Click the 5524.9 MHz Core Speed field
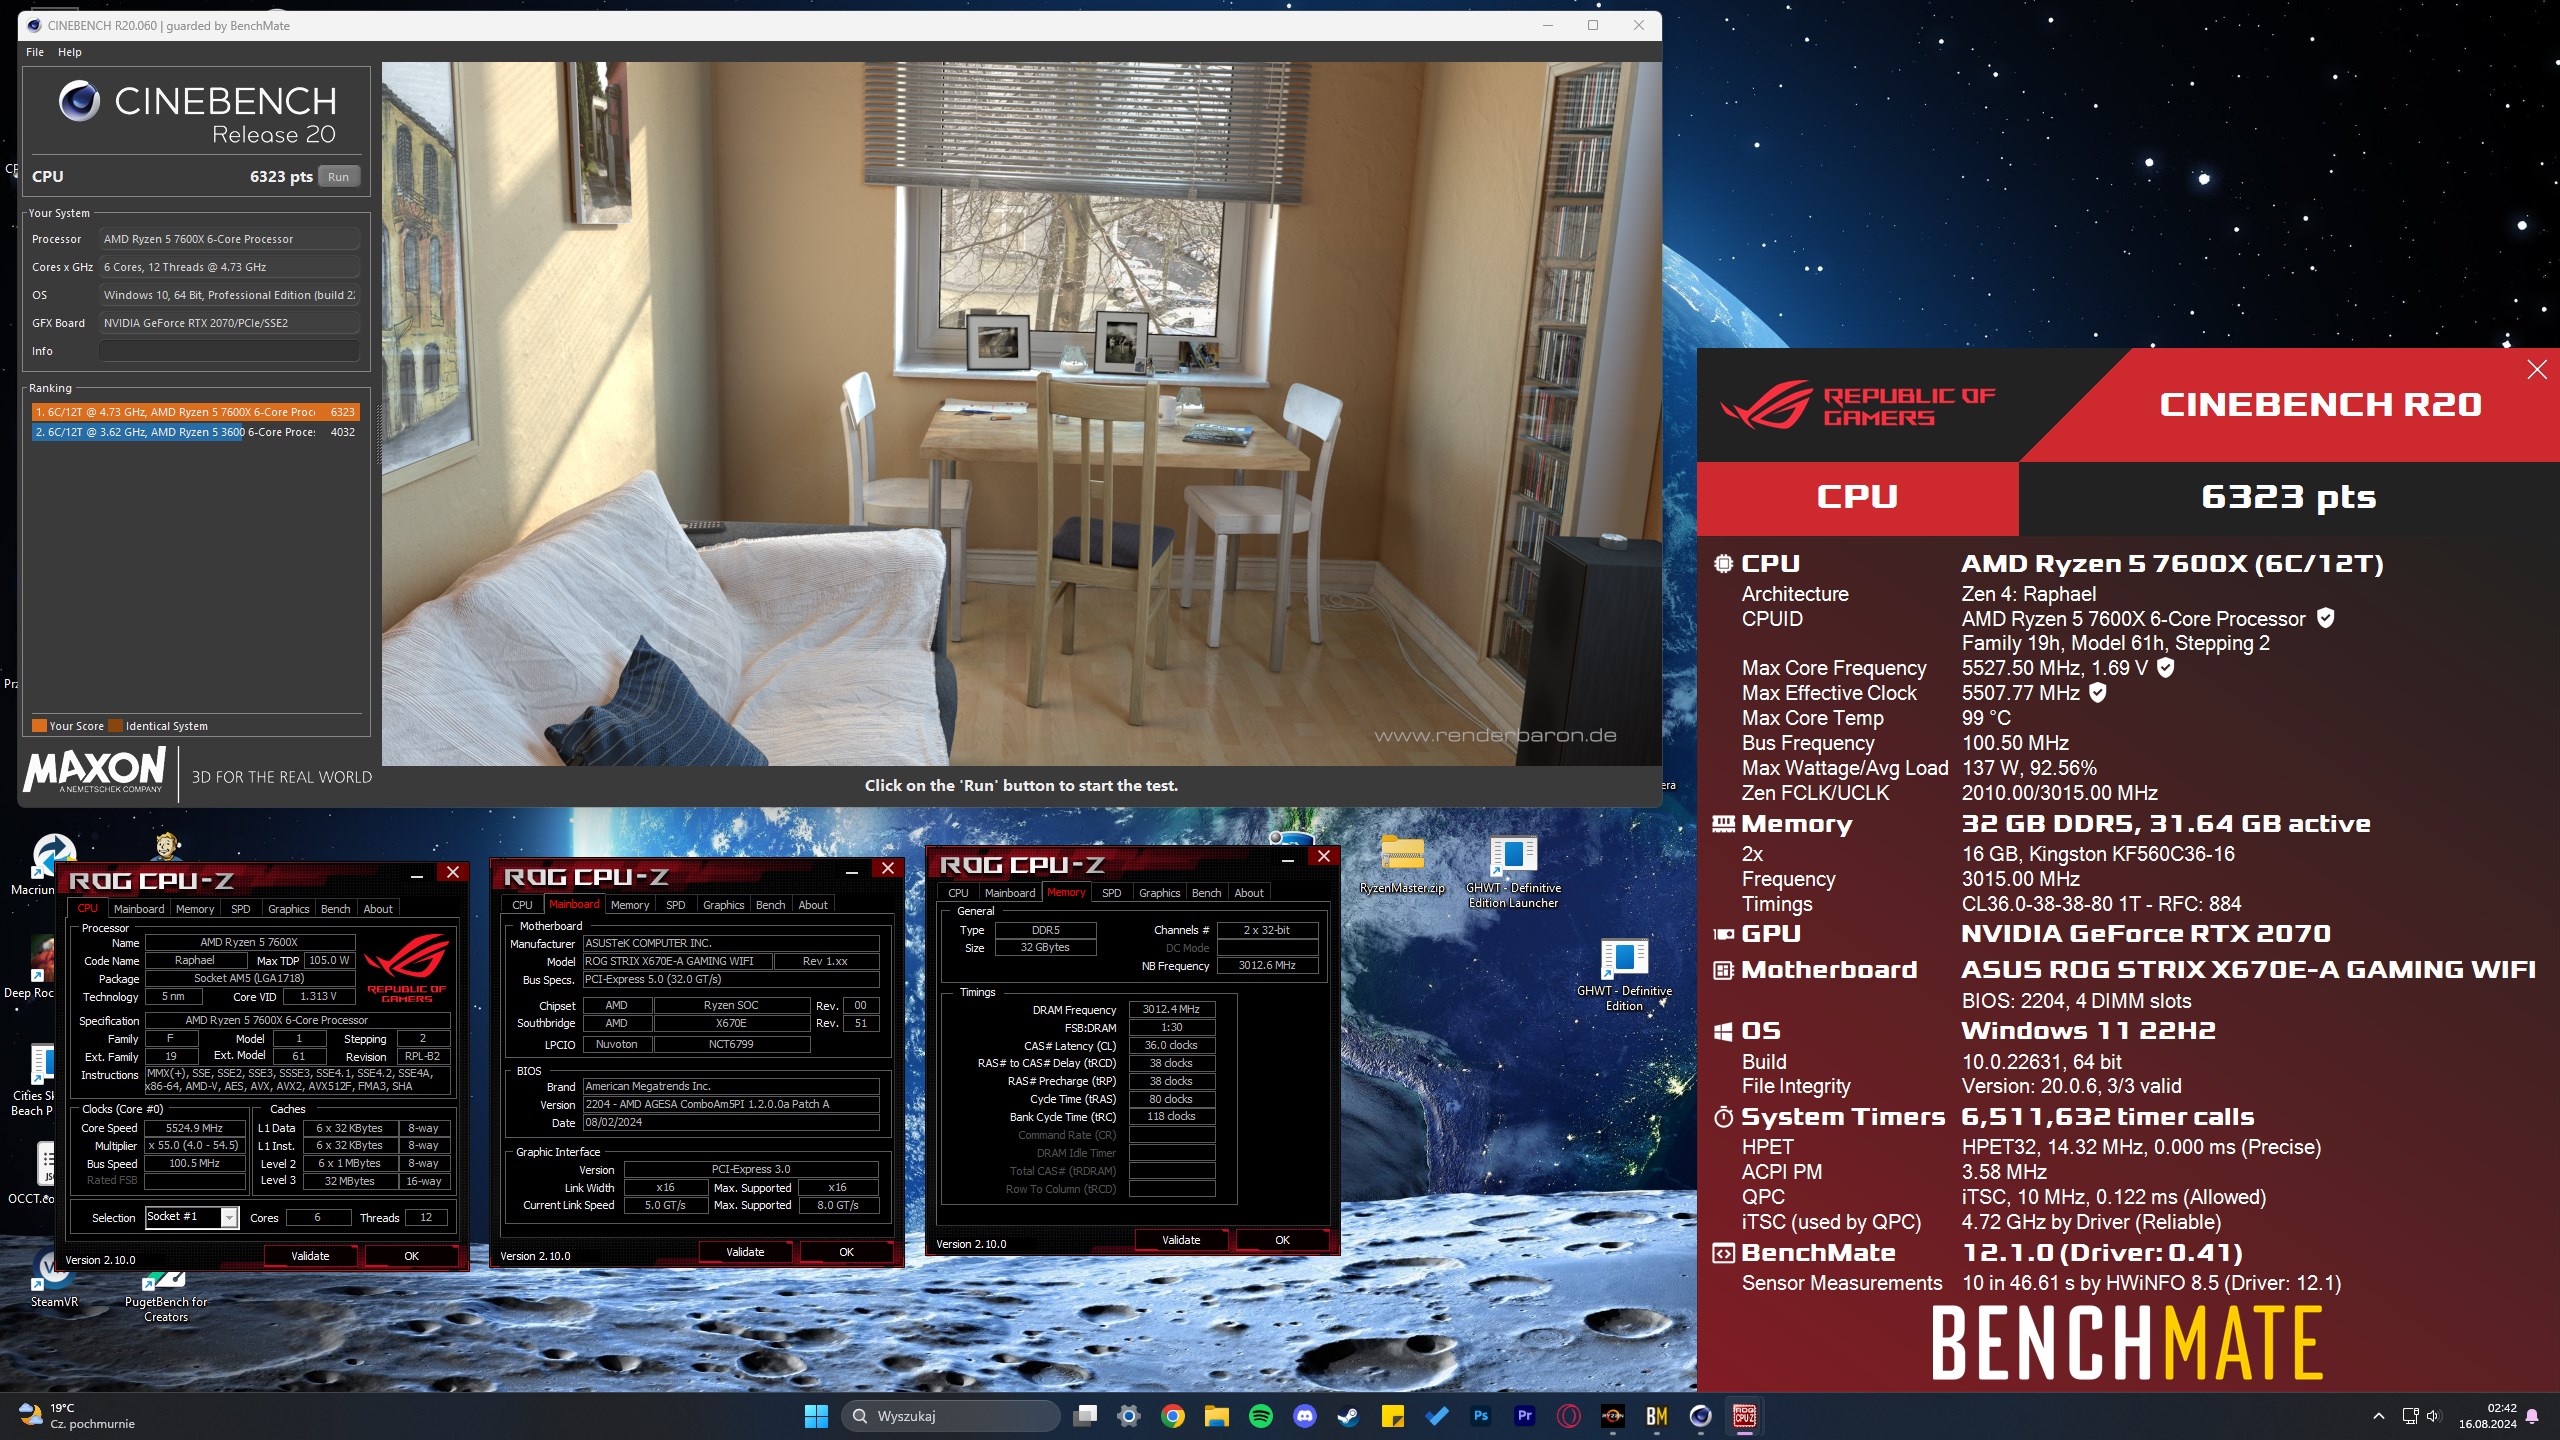The image size is (2560, 1440). coord(194,1128)
